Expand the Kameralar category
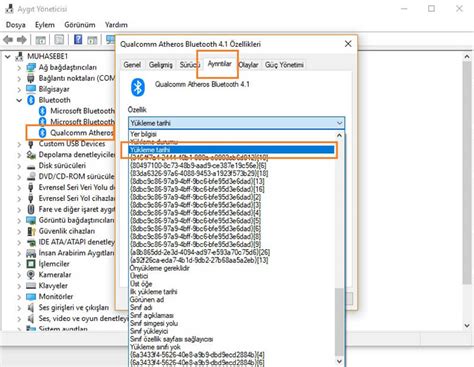The width and height of the screenshot is (474, 367). coord(19,275)
